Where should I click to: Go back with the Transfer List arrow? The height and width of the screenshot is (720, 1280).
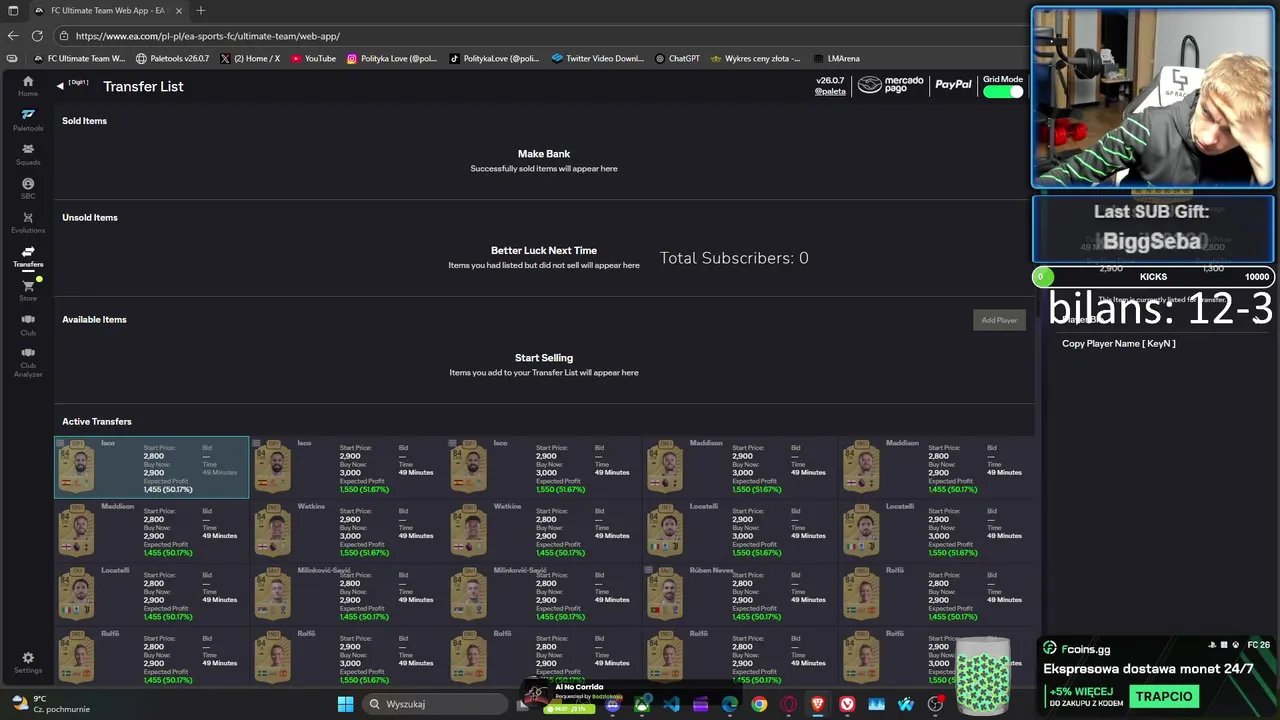tap(60, 86)
